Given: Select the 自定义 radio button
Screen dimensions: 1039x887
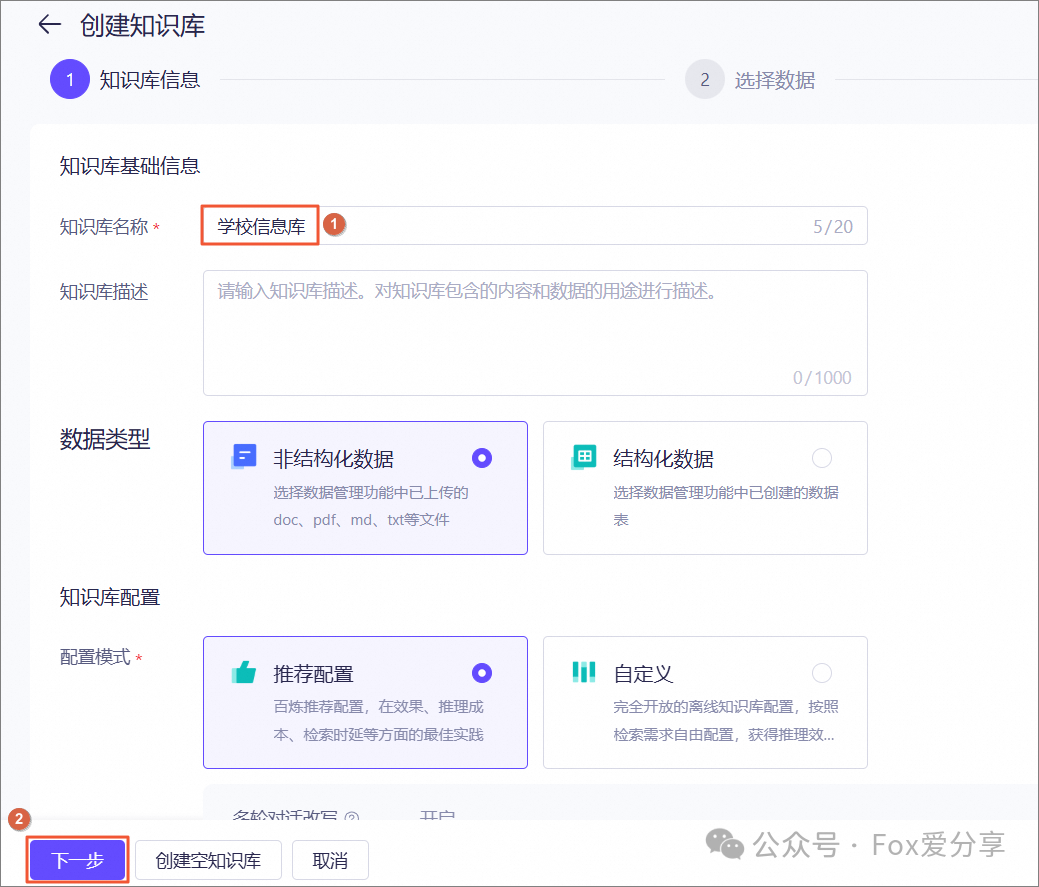Looking at the screenshot, I should tap(822, 673).
